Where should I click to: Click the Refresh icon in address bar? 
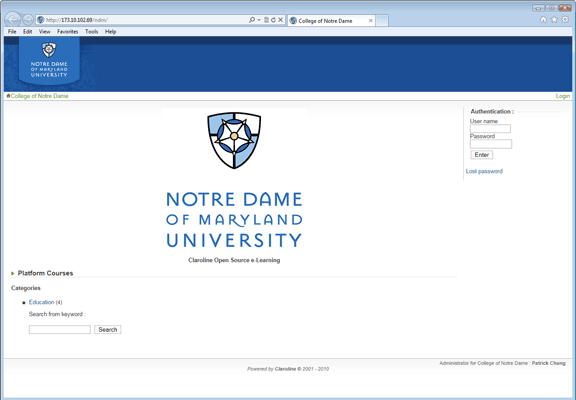coord(273,20)
